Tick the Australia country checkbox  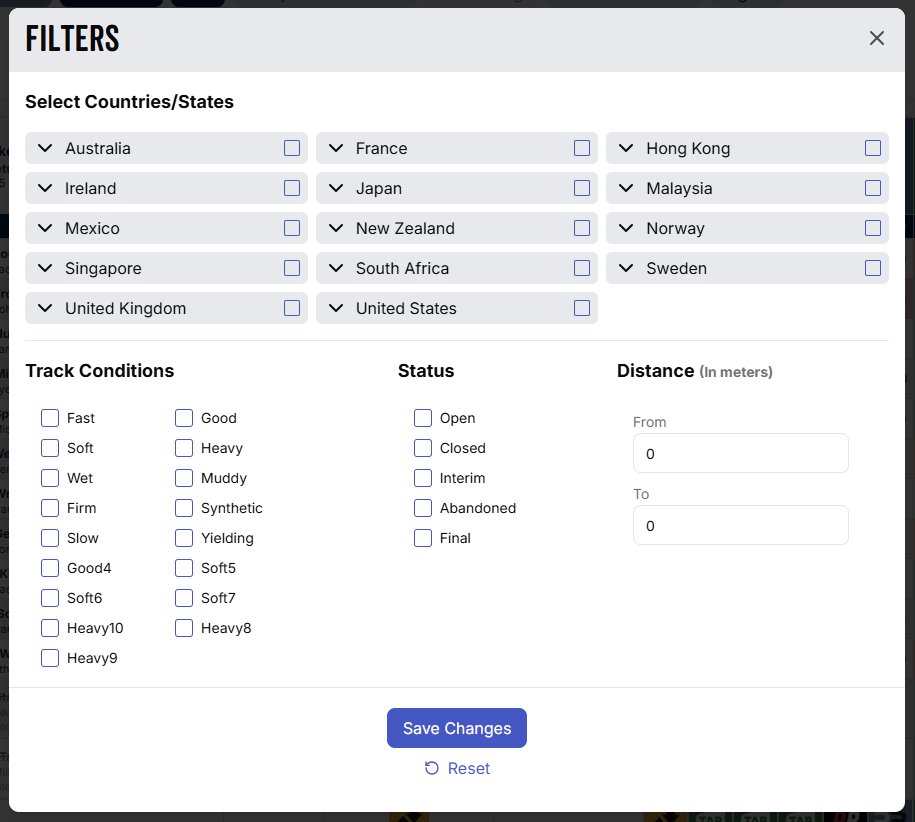click(x=291, y=148)
